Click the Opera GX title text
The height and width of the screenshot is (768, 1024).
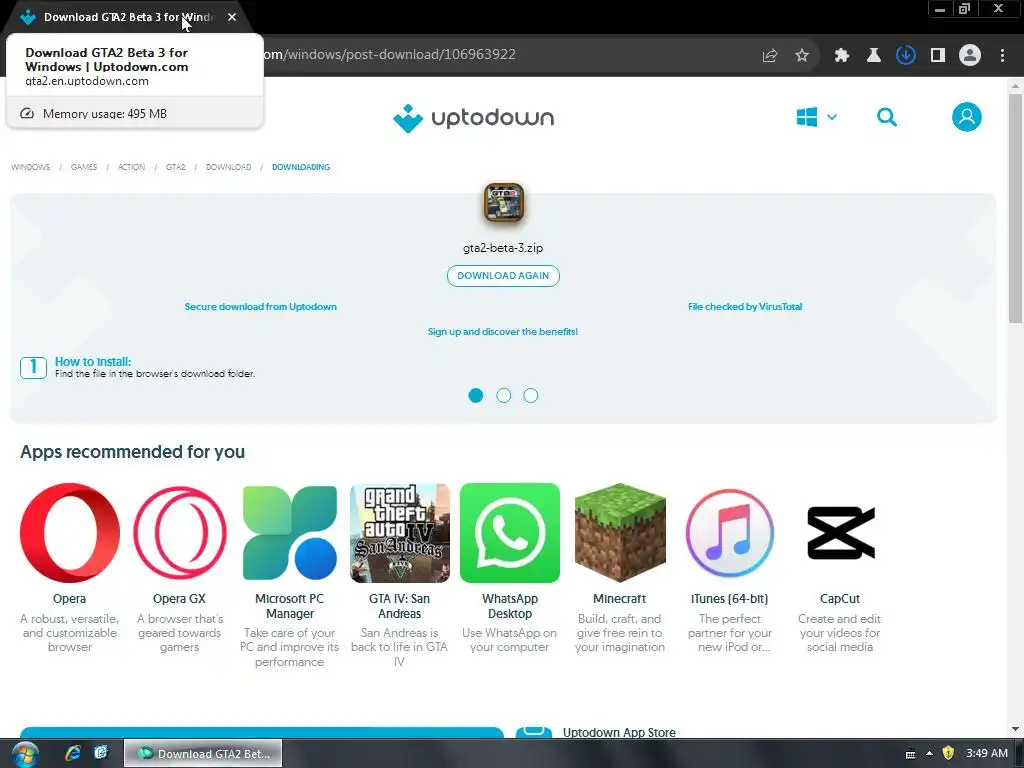179,599
